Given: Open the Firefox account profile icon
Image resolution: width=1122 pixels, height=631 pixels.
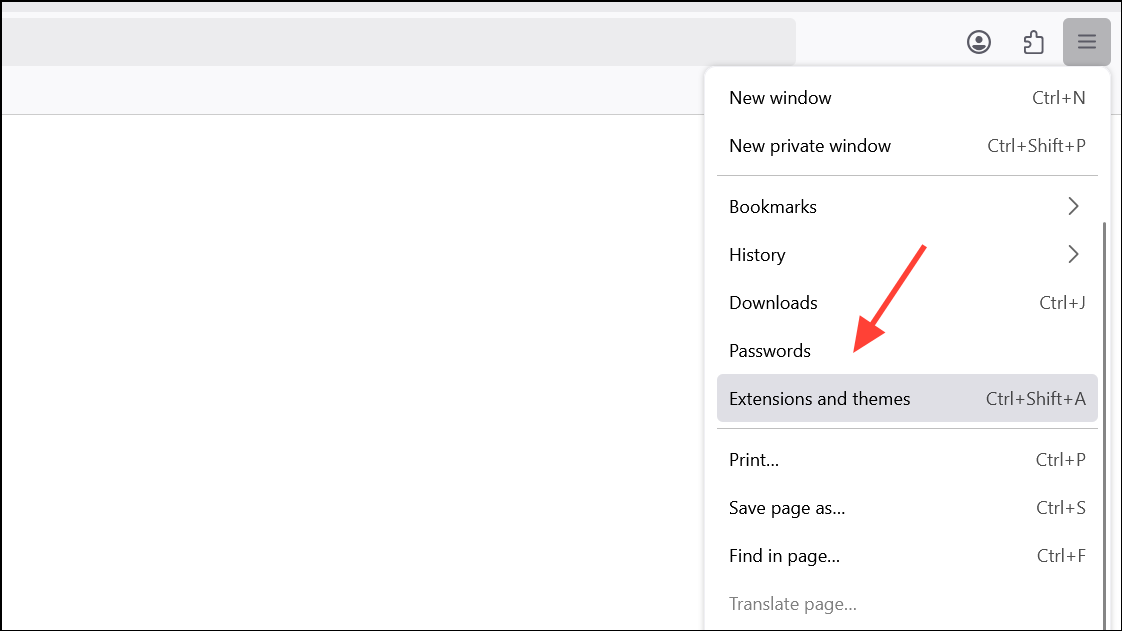Looking at the screenshot, I should pyautogui.click(x=978, y=42).
